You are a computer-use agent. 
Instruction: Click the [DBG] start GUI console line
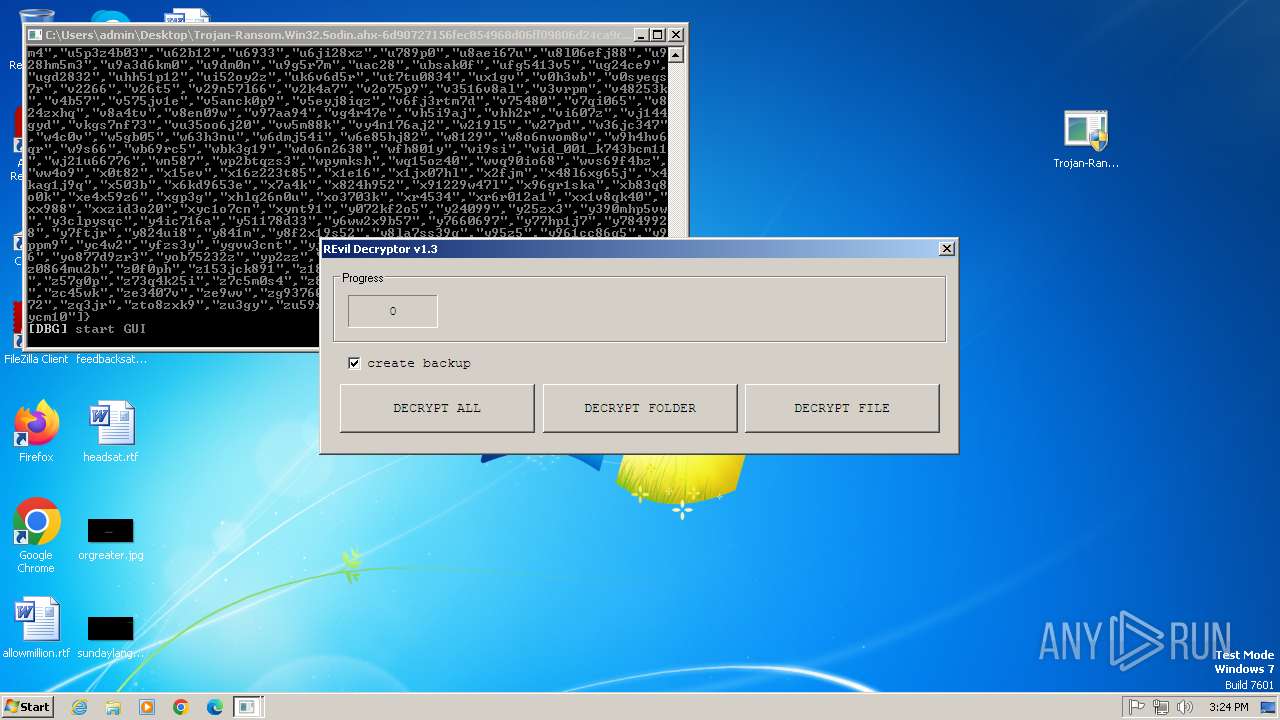[87, 329]
